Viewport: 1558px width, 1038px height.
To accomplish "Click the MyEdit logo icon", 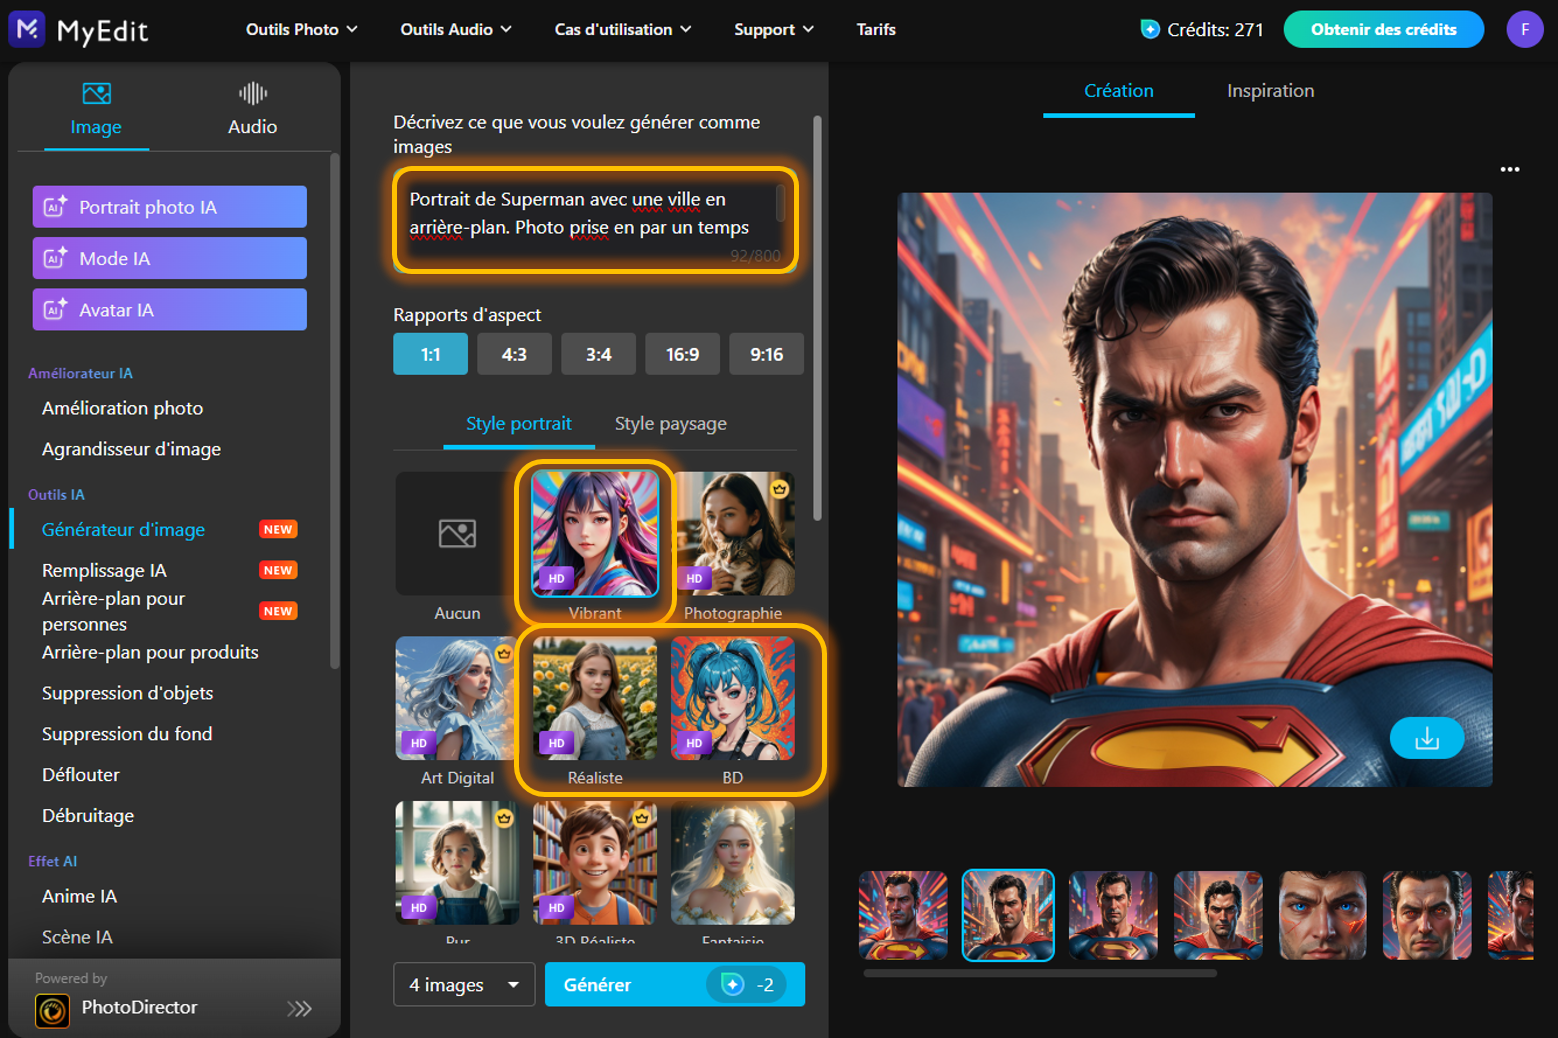I will [27, 29].
